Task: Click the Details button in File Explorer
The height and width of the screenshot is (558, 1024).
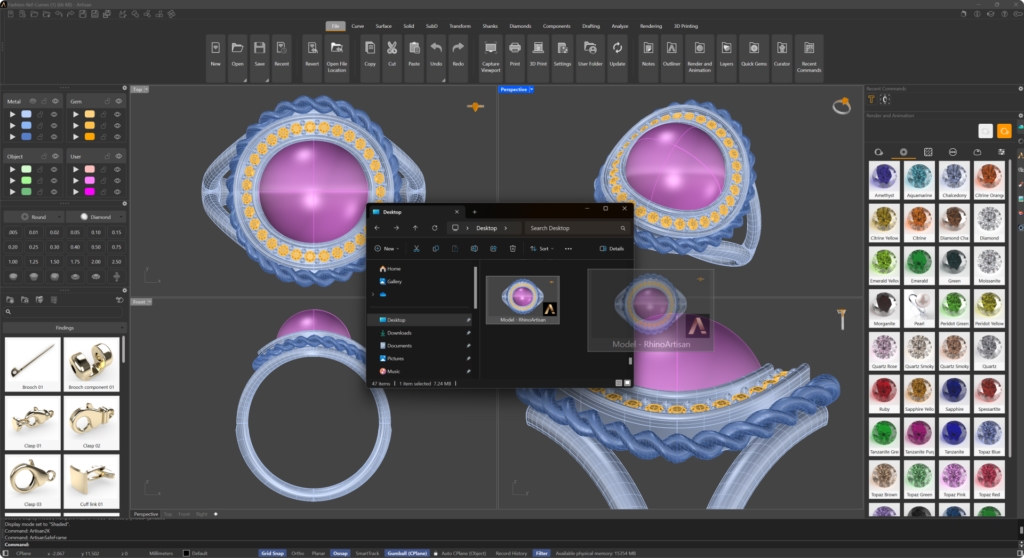Action: click(611, 248)
